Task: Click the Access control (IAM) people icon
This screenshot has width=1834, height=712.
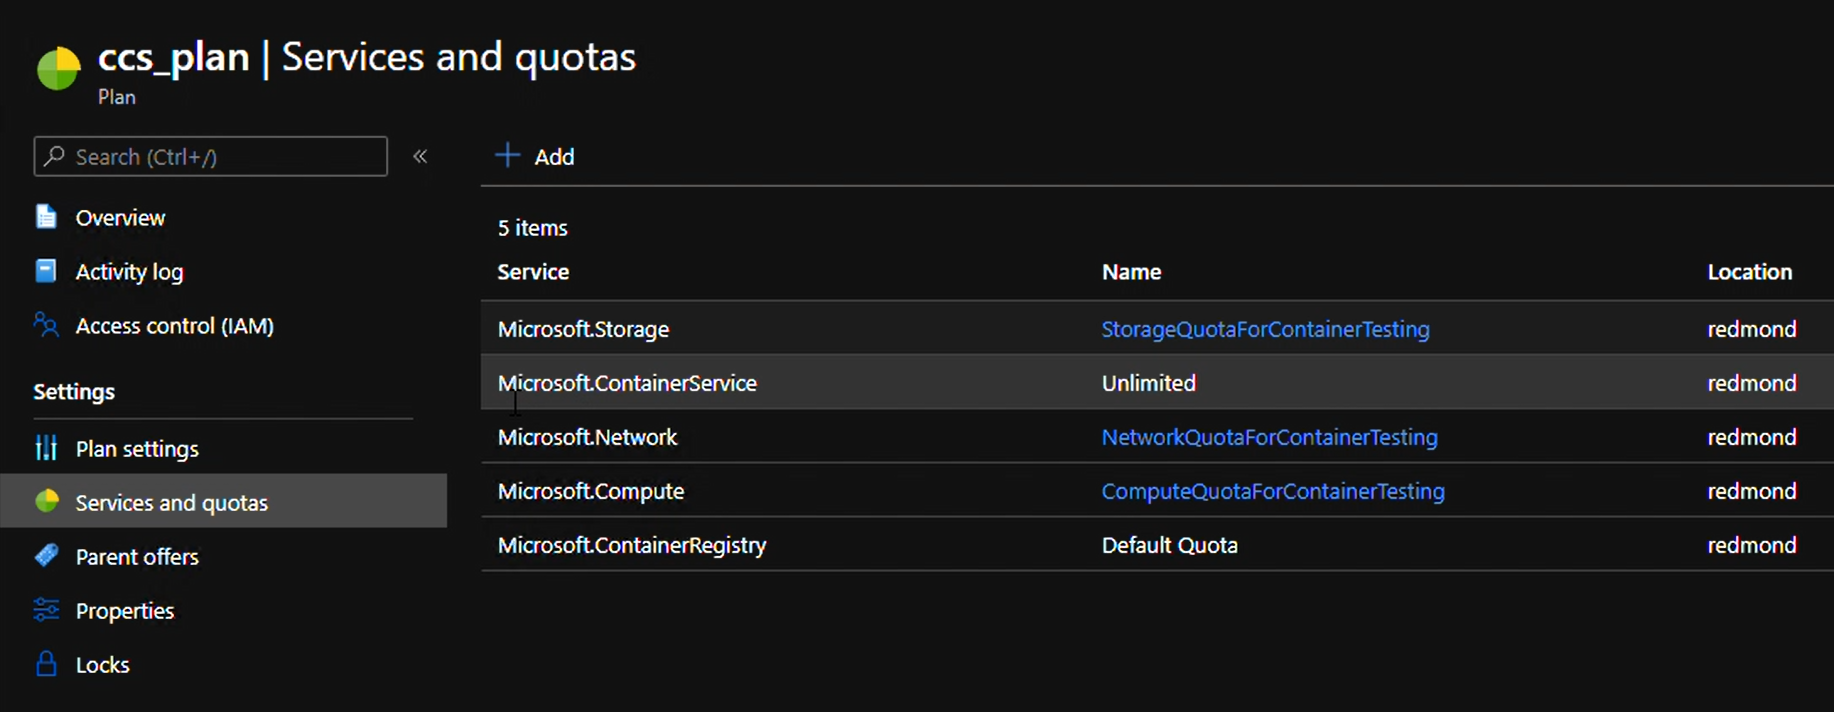Action: tap(46, 325)
